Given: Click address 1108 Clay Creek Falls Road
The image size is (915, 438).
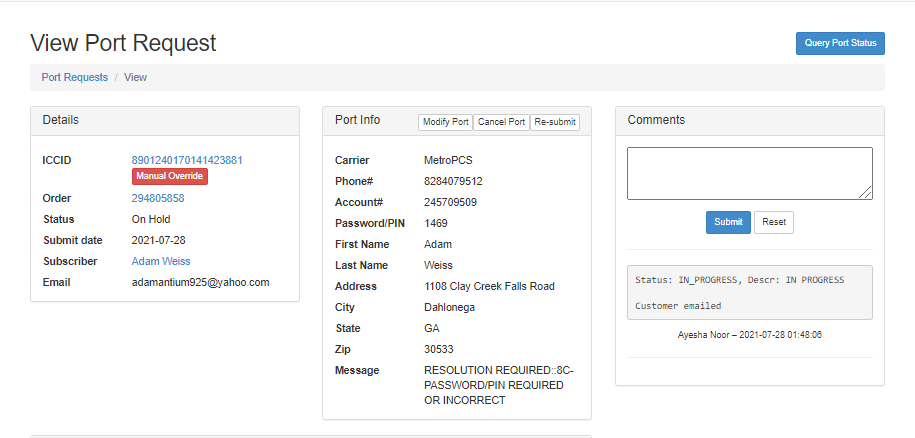Looking at the screenshot, I should [489, 286].
